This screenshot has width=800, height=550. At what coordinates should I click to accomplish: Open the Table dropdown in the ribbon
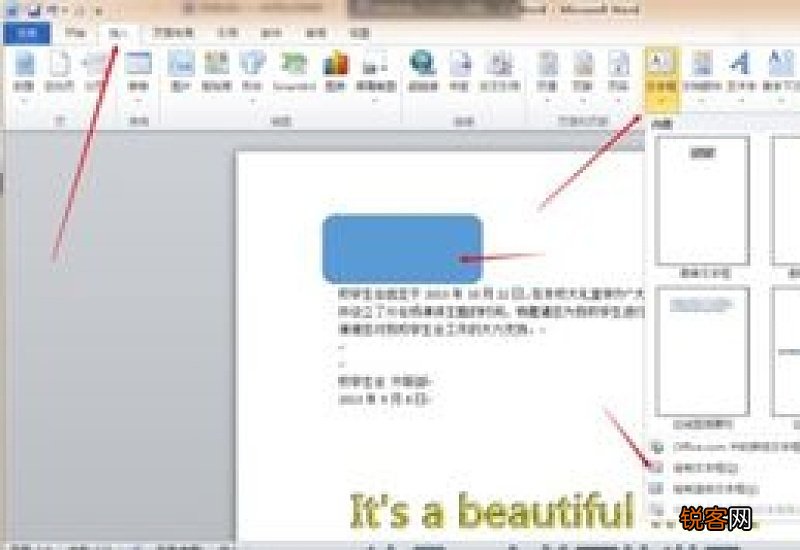tap(138, 76)
